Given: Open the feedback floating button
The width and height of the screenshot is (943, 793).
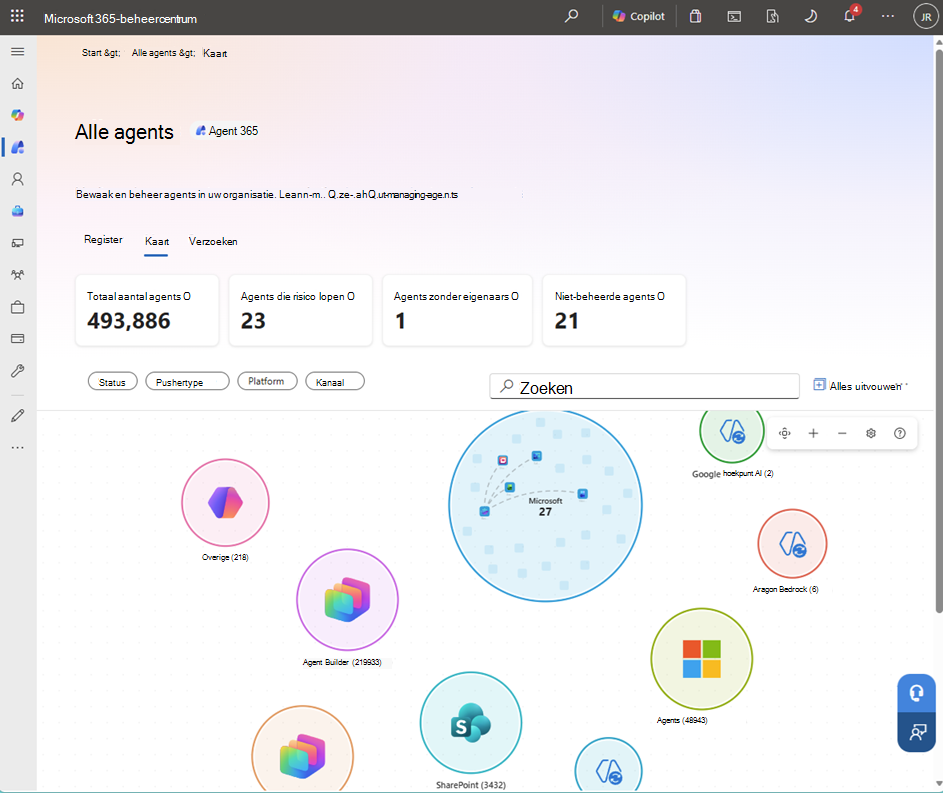Looking at the screenshot, I should [x=917, y=732].
